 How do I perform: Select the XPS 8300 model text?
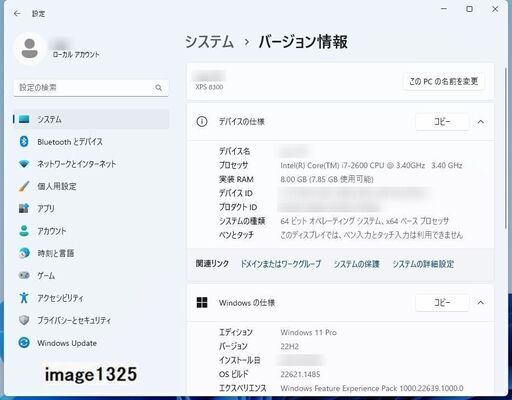[209, 87]
